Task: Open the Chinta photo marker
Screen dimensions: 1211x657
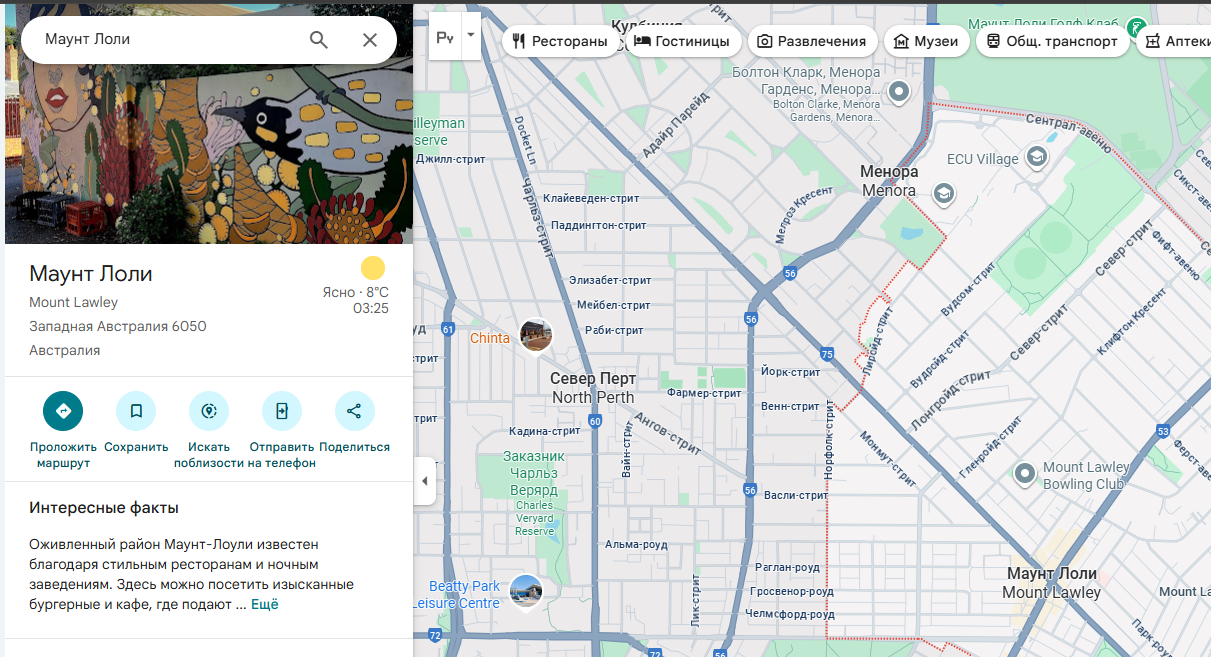Action: [536, 336]
